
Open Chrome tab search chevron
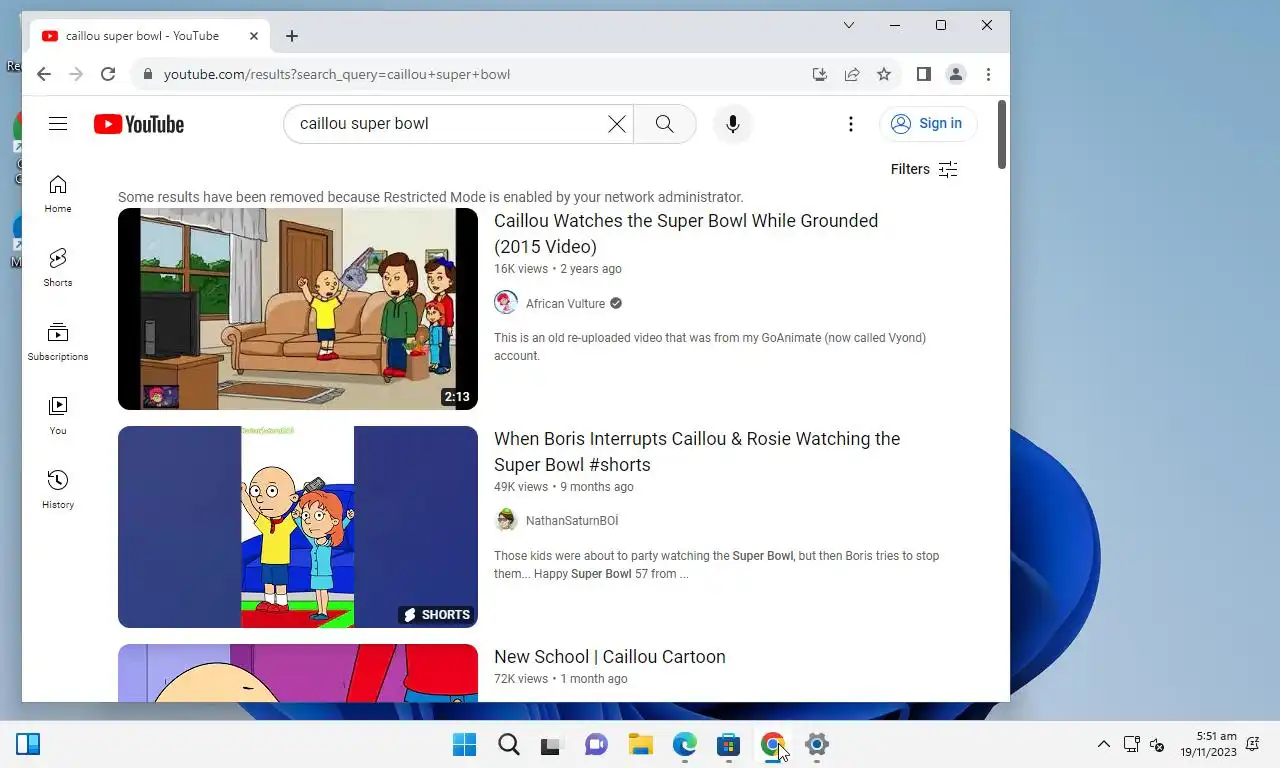pos(849,25)
